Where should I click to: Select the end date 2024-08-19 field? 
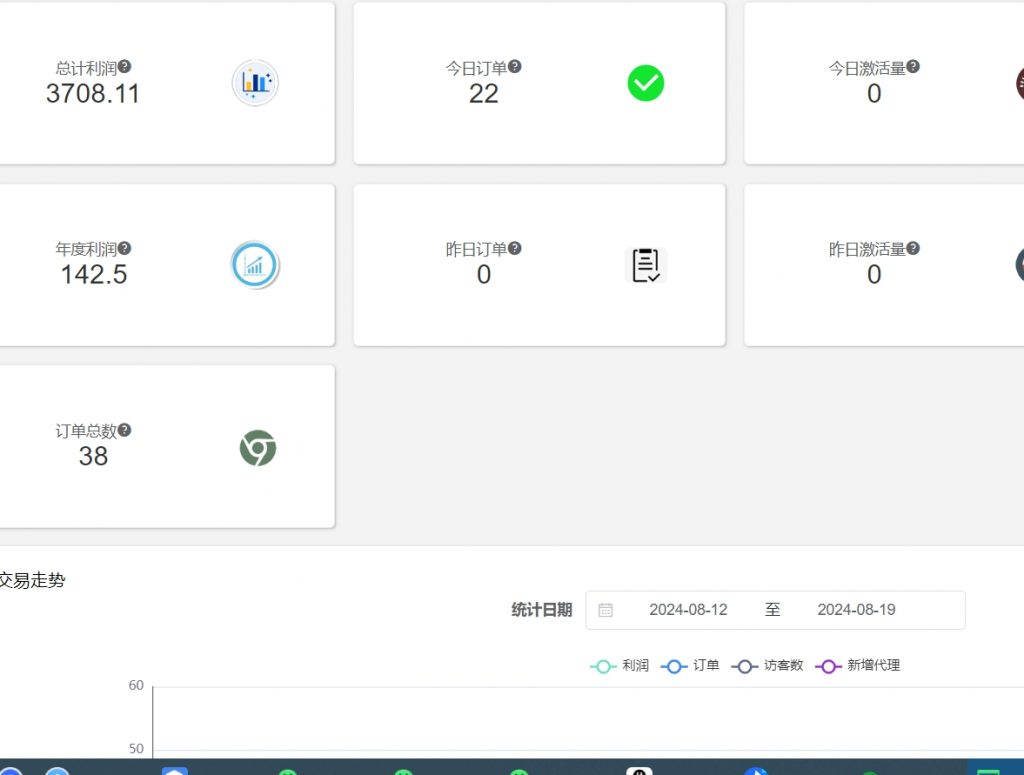point(856,610)
